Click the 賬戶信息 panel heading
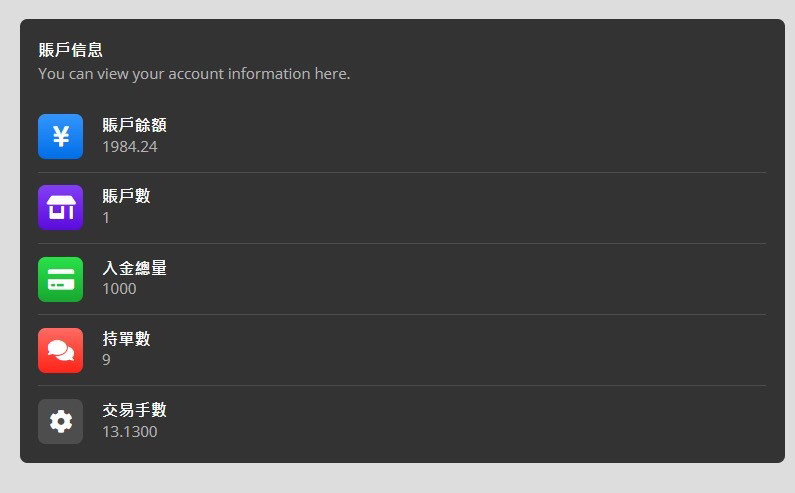 coord(71,50)
